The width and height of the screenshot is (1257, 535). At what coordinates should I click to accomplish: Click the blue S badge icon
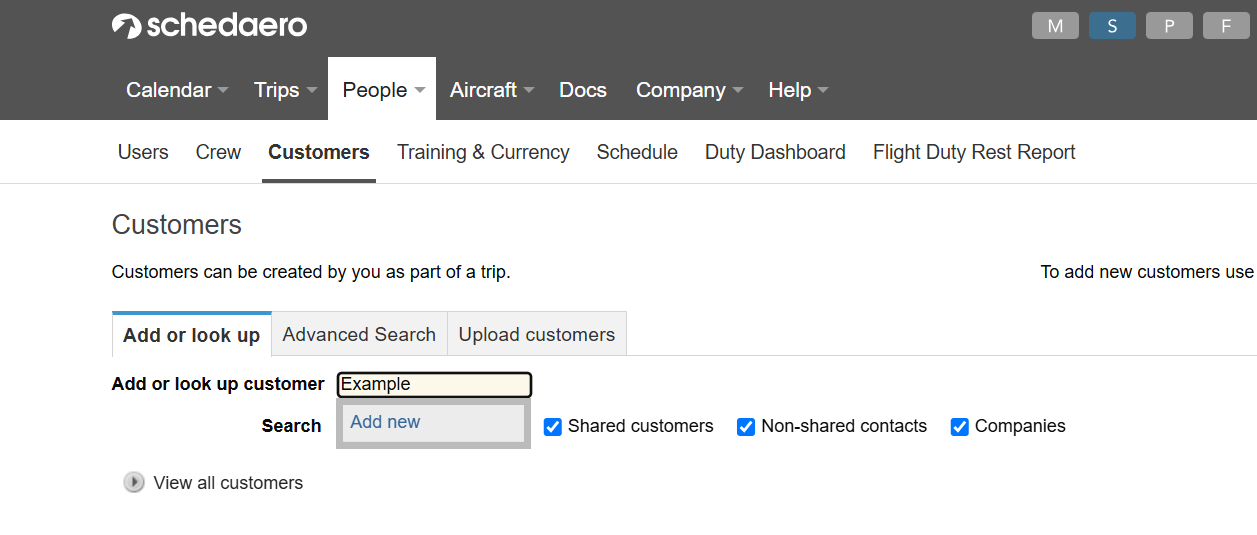point(1112,26)
